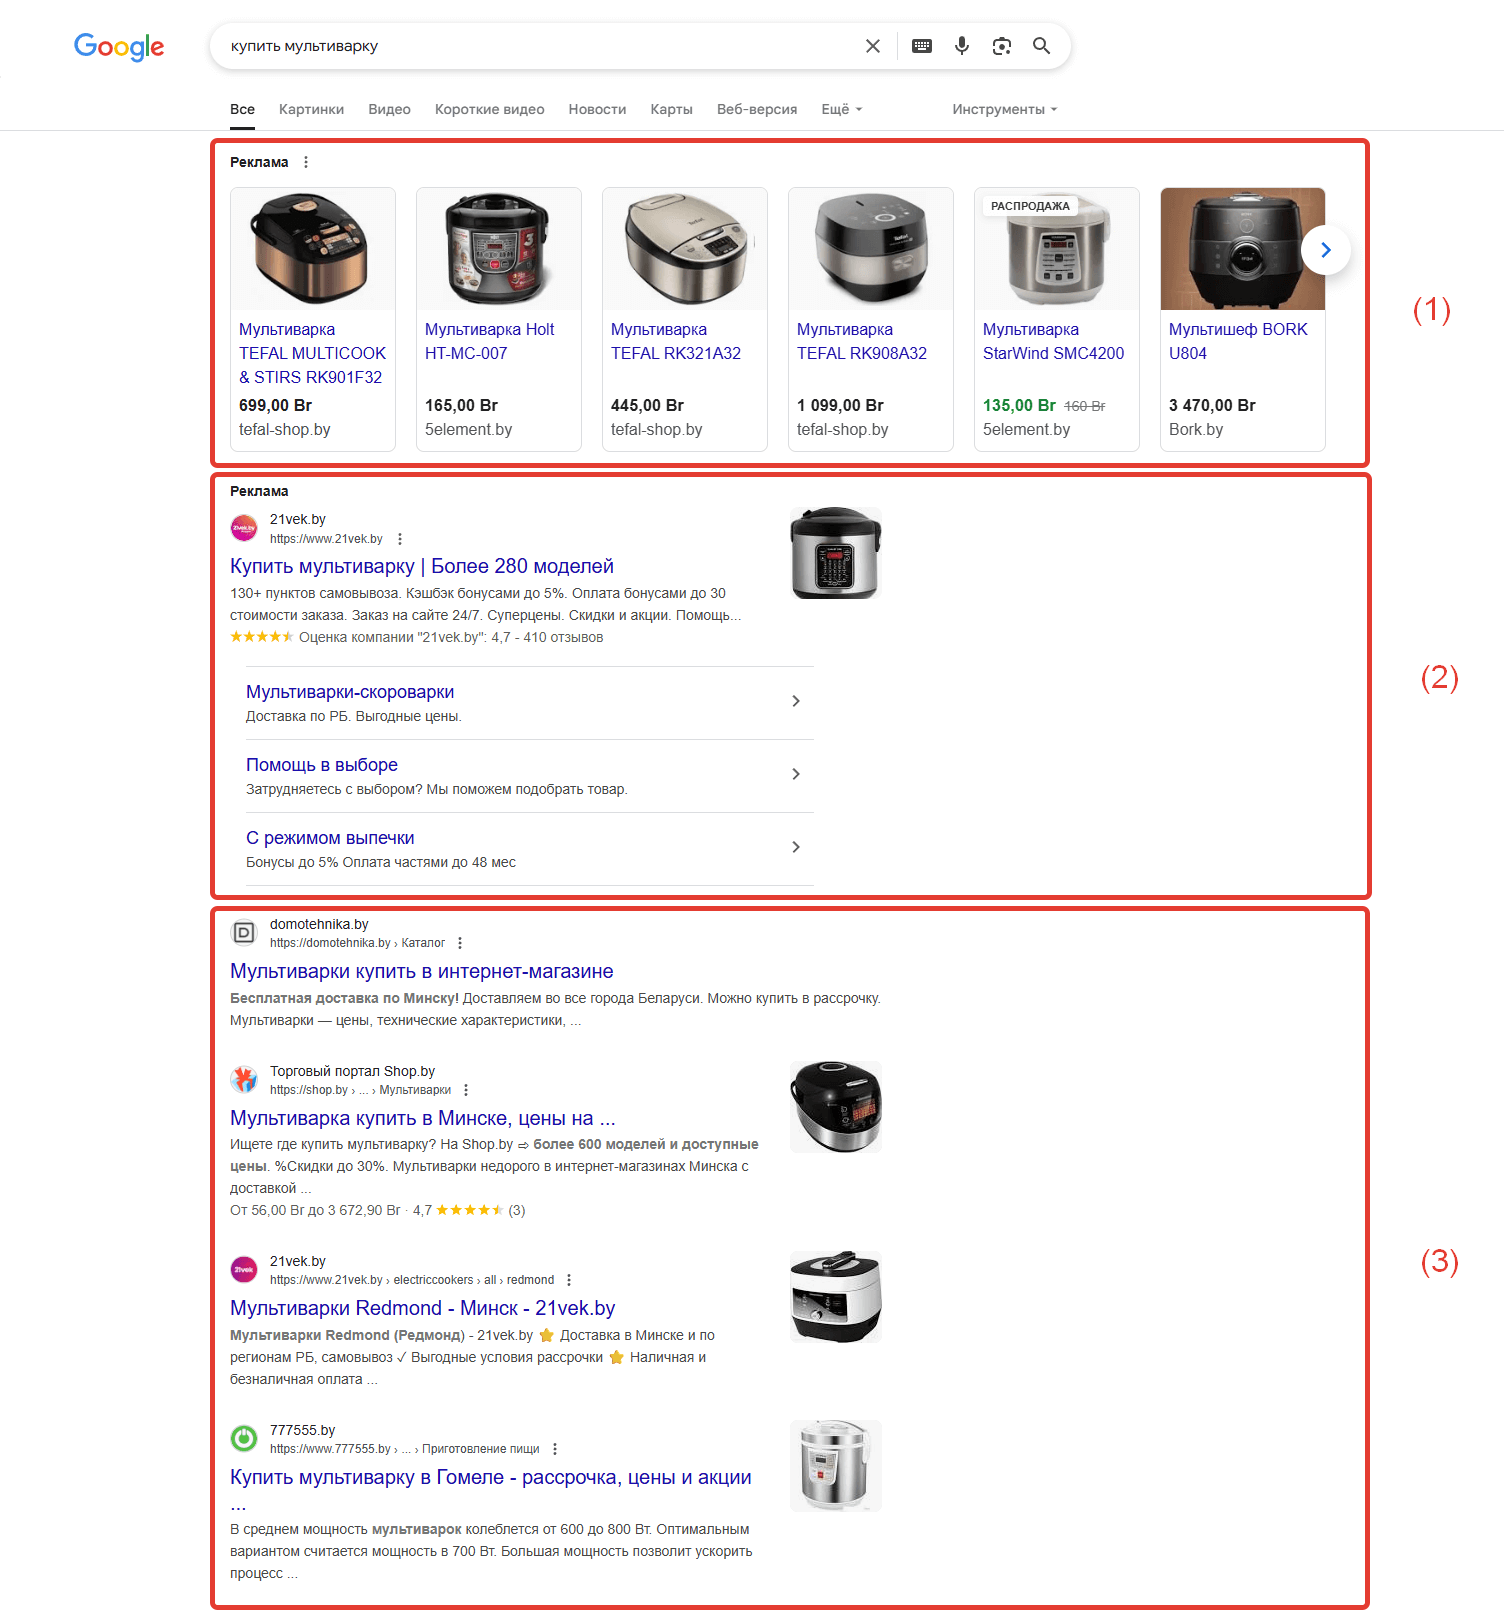Open Мультиварка Holt HT-MC-007 product

pos(489,341)
